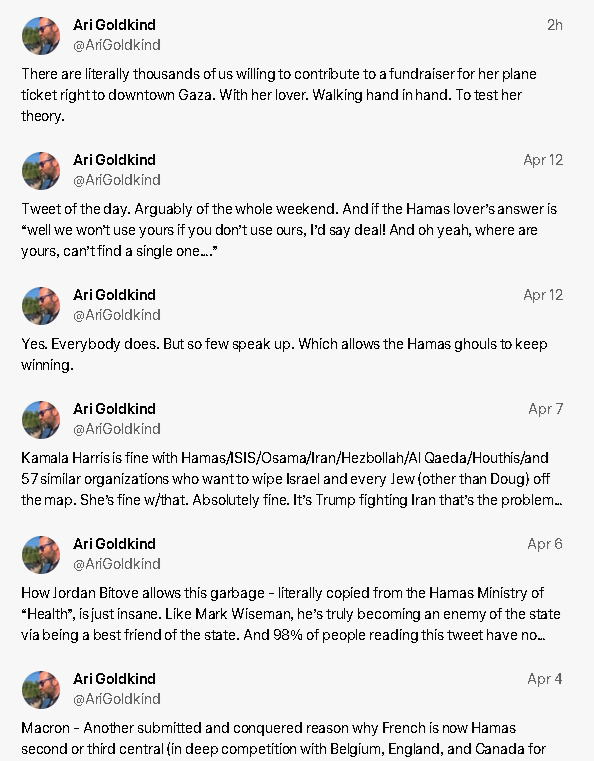594x761 pixels.
Task: Open avatar on first Apr 12 tweet
Action: 41,170
